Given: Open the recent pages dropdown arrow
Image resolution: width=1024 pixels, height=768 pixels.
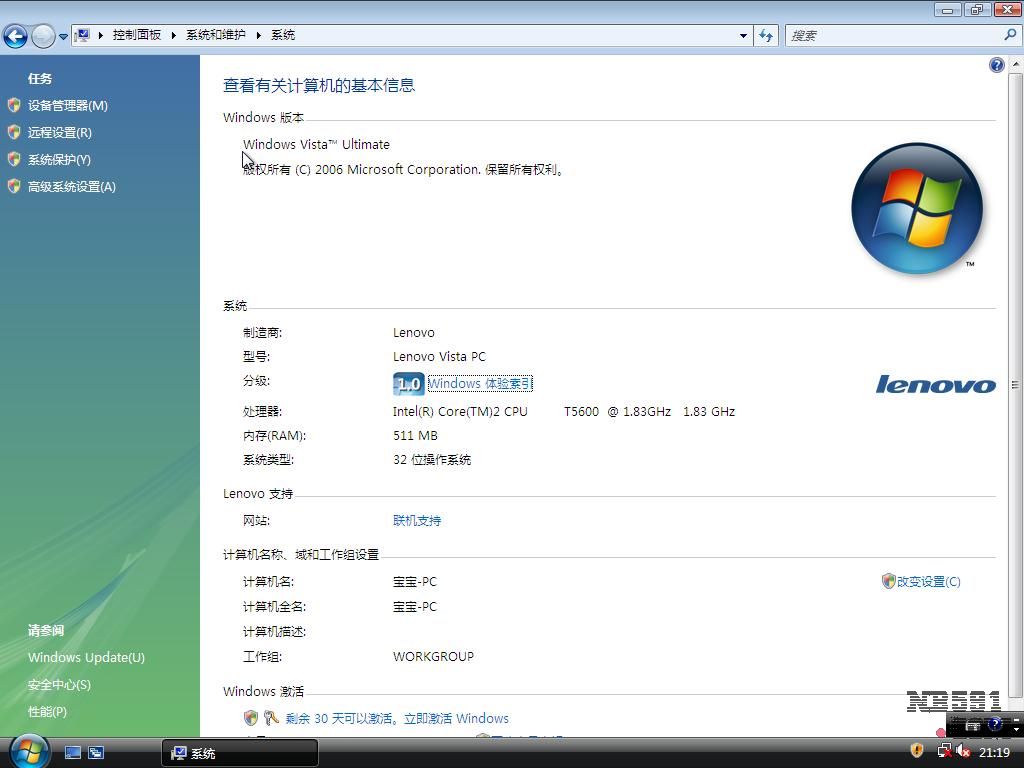Looking at the screenshot, I should [63, 36].
